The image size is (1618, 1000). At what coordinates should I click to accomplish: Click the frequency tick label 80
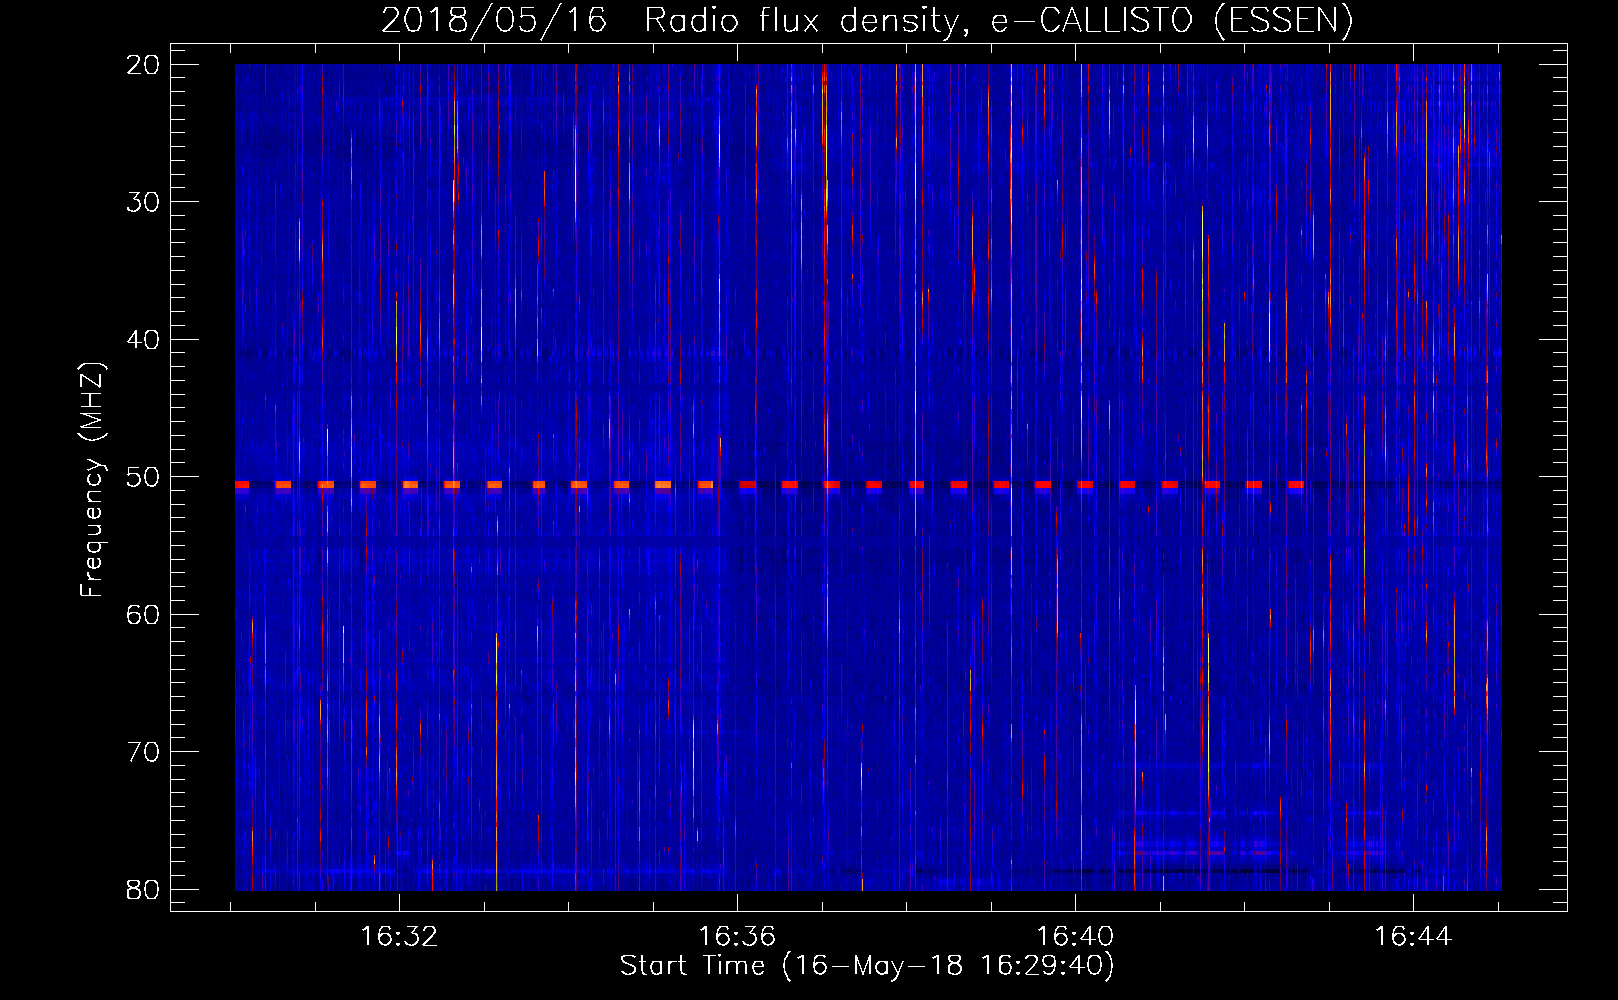tap(144, 890)
